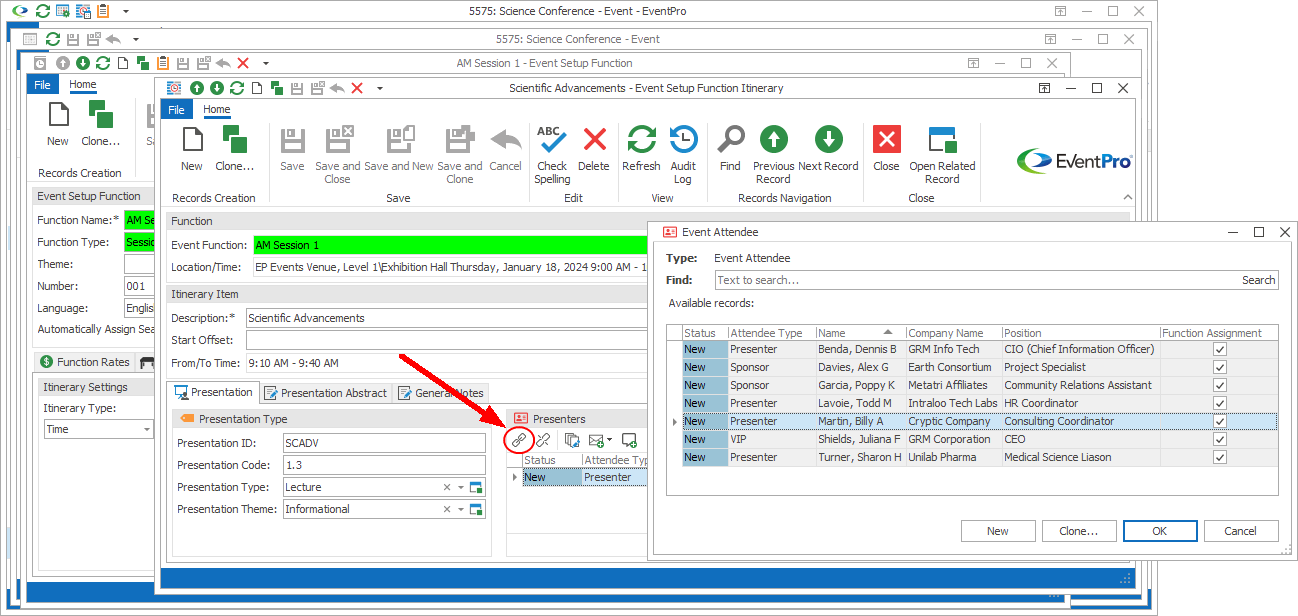Click the Link presenter chain icon
The height and width of the screenshot is (616, 1298).
518,439
